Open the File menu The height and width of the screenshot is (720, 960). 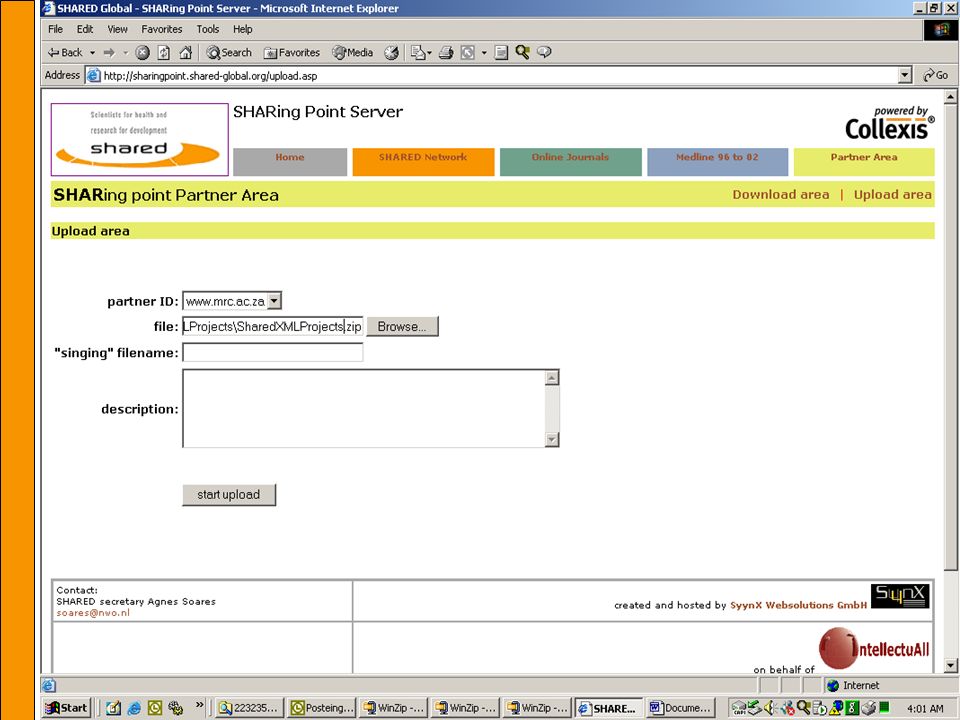pyautogui.click(x=55, y=29)
